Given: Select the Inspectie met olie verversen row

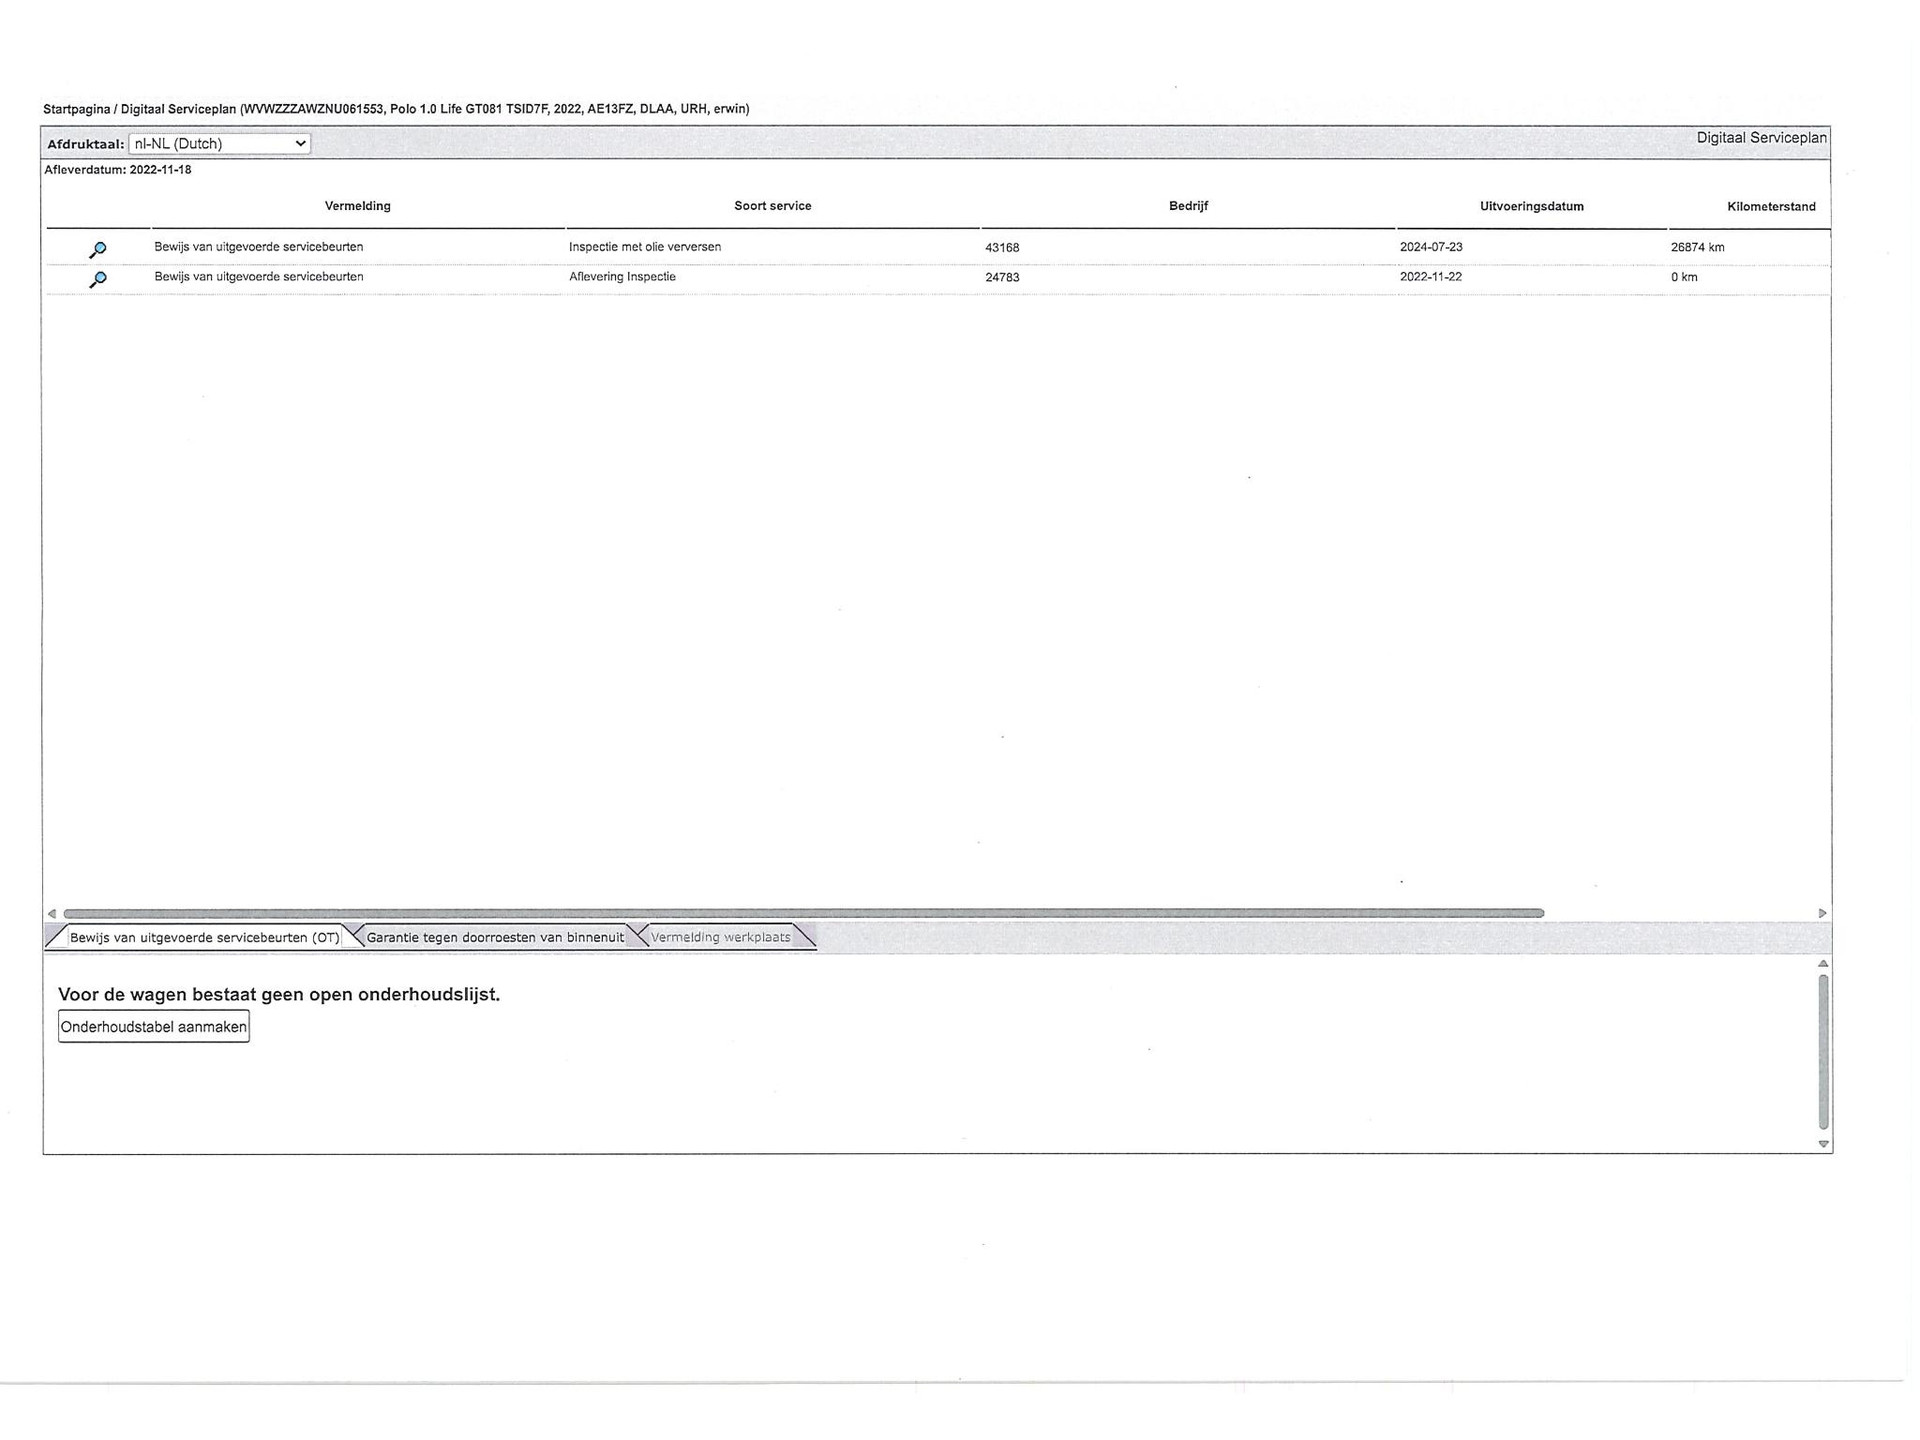Looking at the screenshot, I should (644, 247).
